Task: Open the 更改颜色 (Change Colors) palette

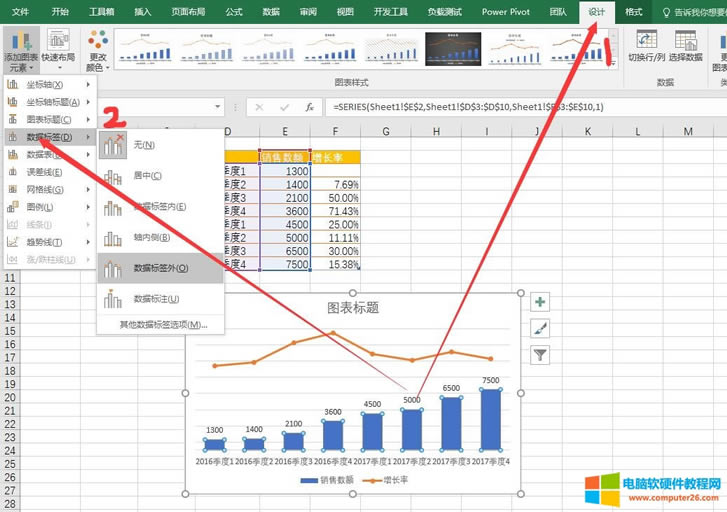Action: click(98, 50)
